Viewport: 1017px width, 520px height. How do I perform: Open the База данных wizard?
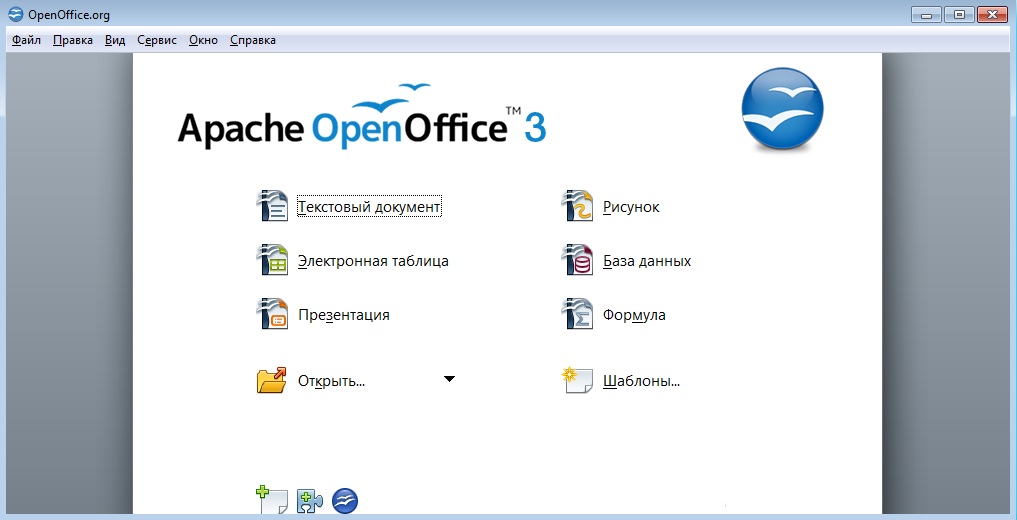click(646, 261)
